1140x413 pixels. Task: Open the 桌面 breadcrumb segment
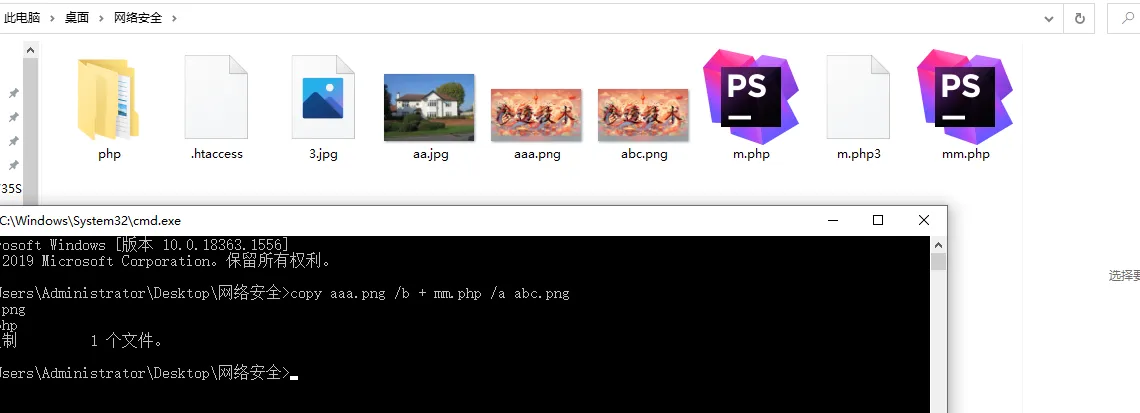(76, 18)
